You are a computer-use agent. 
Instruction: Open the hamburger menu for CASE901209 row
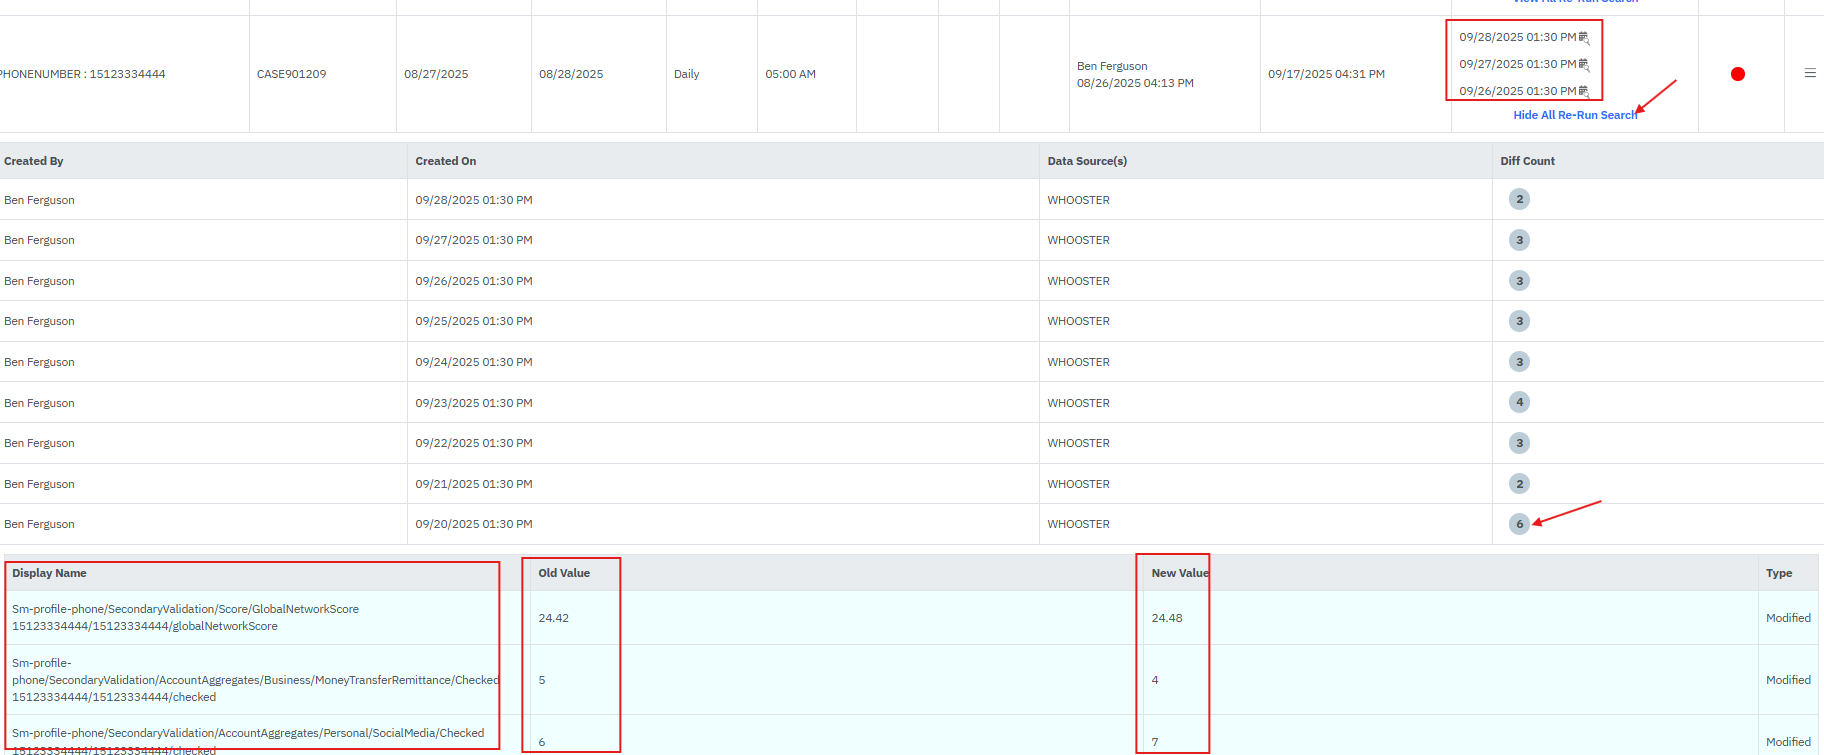1810,73
